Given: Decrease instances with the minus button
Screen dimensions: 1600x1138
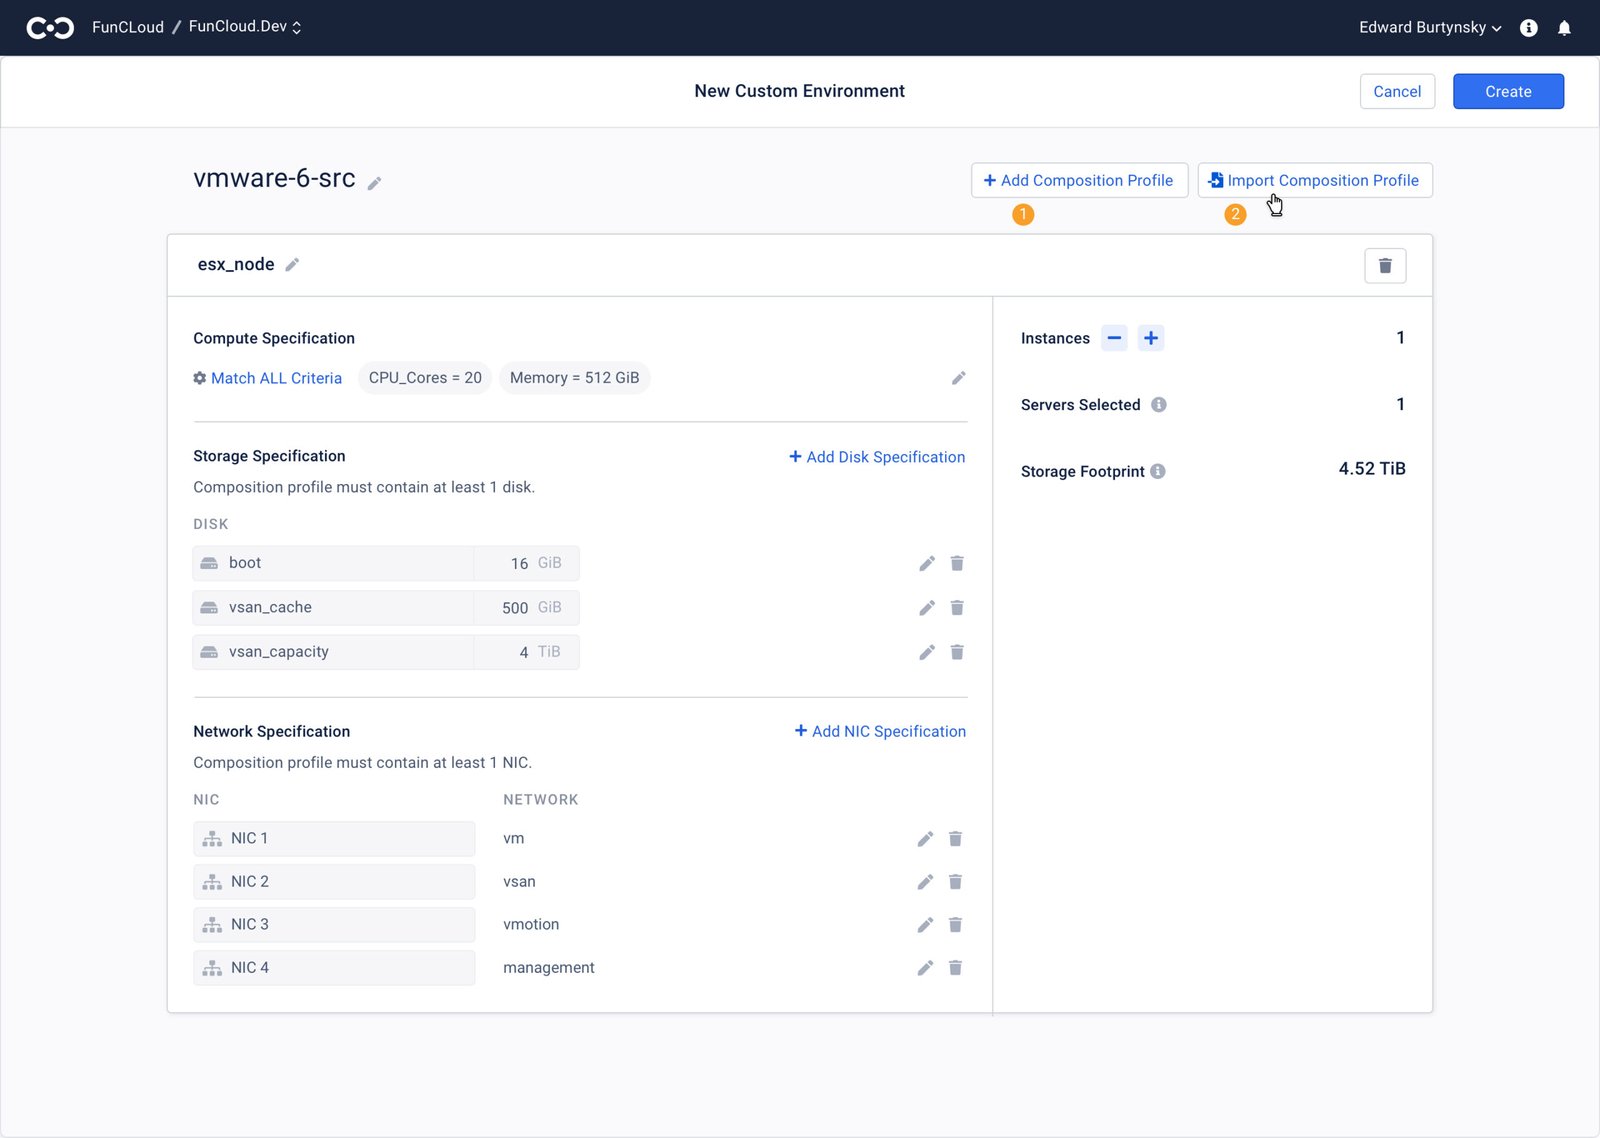Looking at the screenshot, I should pos(1114,338).
